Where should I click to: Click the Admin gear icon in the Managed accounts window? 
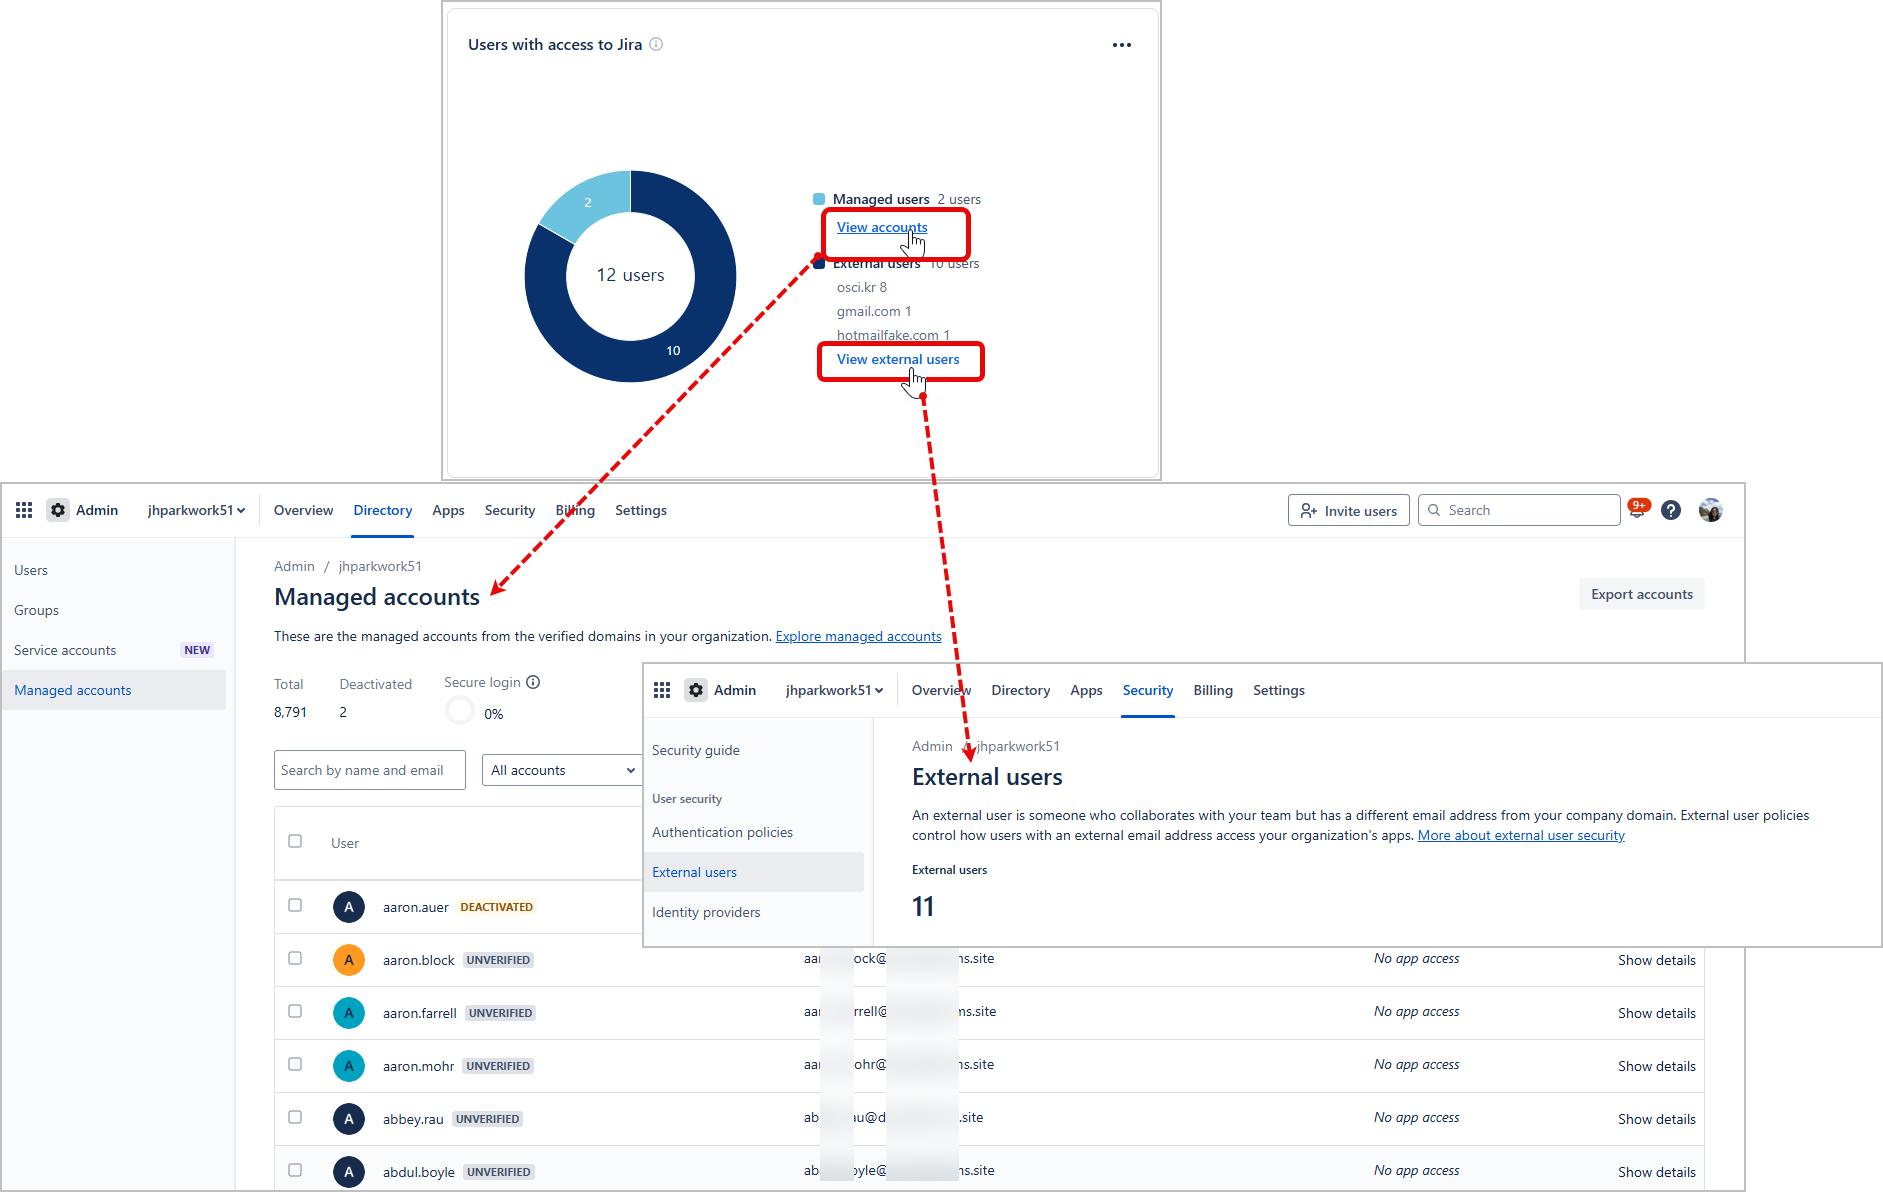point(58,510)
